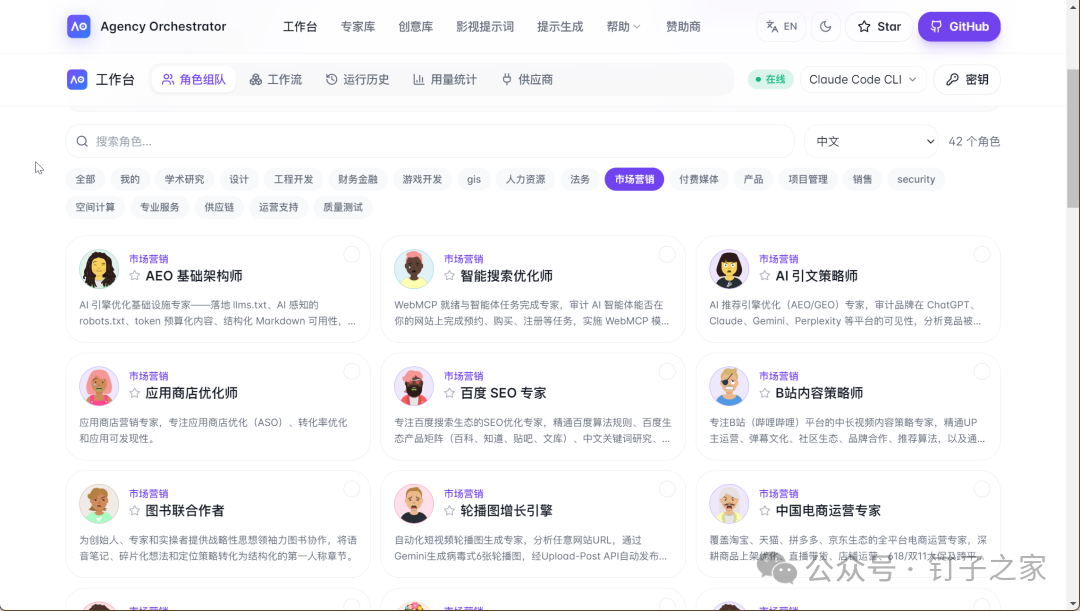
Task: Open 工作台 in top navigation
Action: pyautogui.click(x=300, y=26)
